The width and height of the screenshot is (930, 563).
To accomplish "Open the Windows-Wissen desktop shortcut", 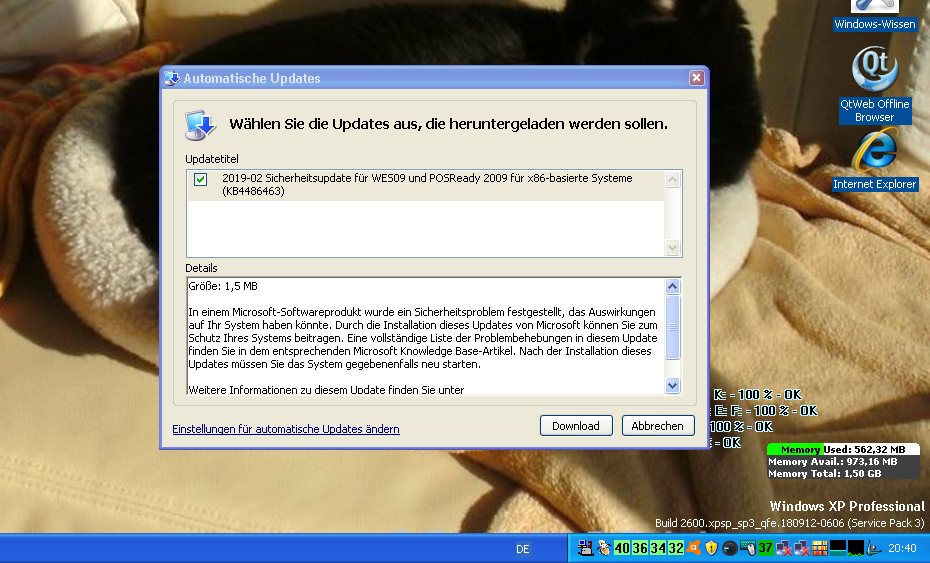I will tap(875, 16).
